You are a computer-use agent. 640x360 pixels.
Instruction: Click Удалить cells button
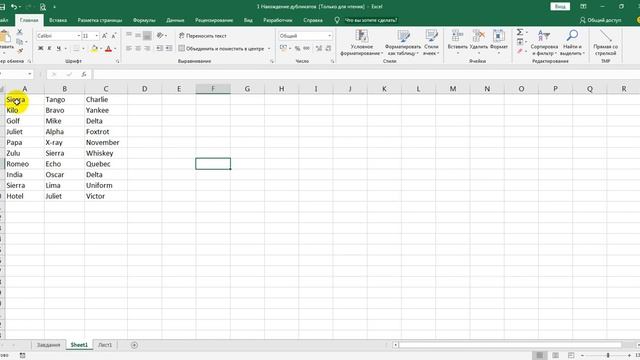pos(478,42)
